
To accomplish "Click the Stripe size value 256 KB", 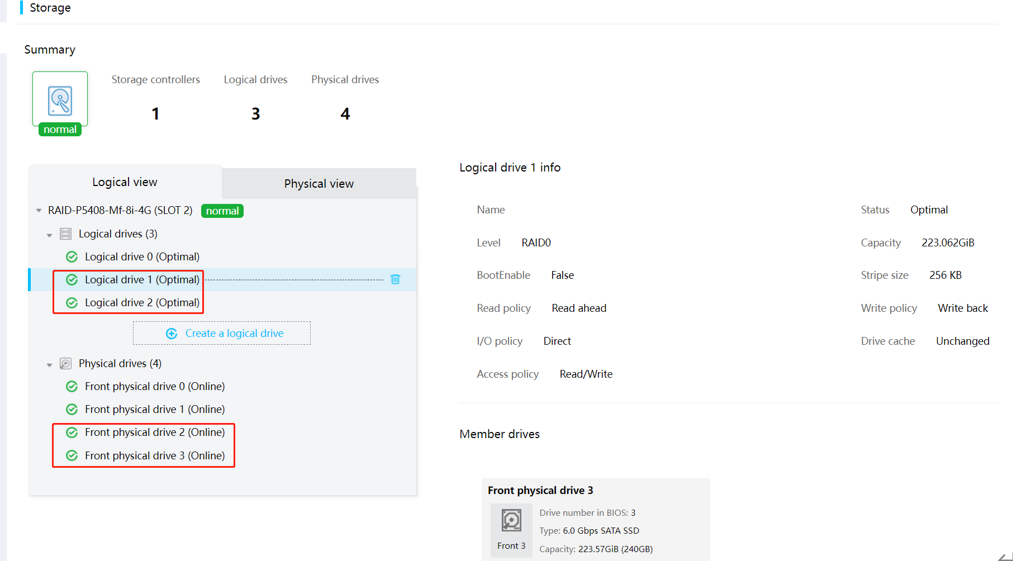I will [945, 275].
